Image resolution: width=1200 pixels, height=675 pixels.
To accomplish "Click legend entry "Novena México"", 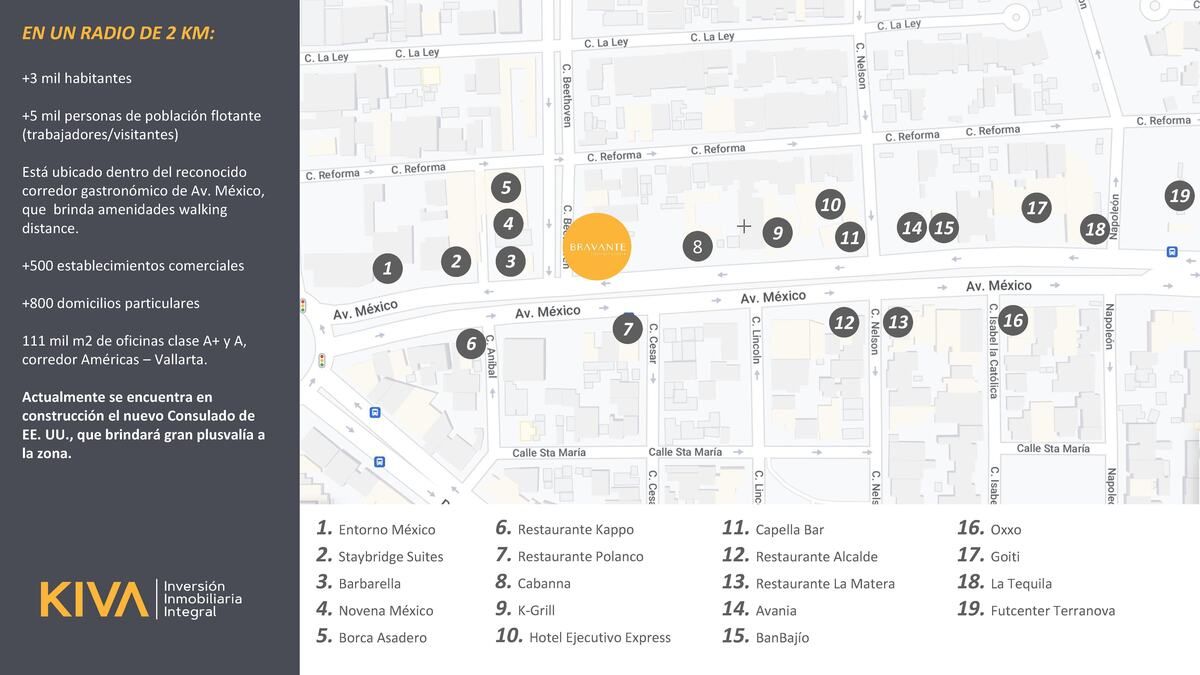I will point(375,610).
